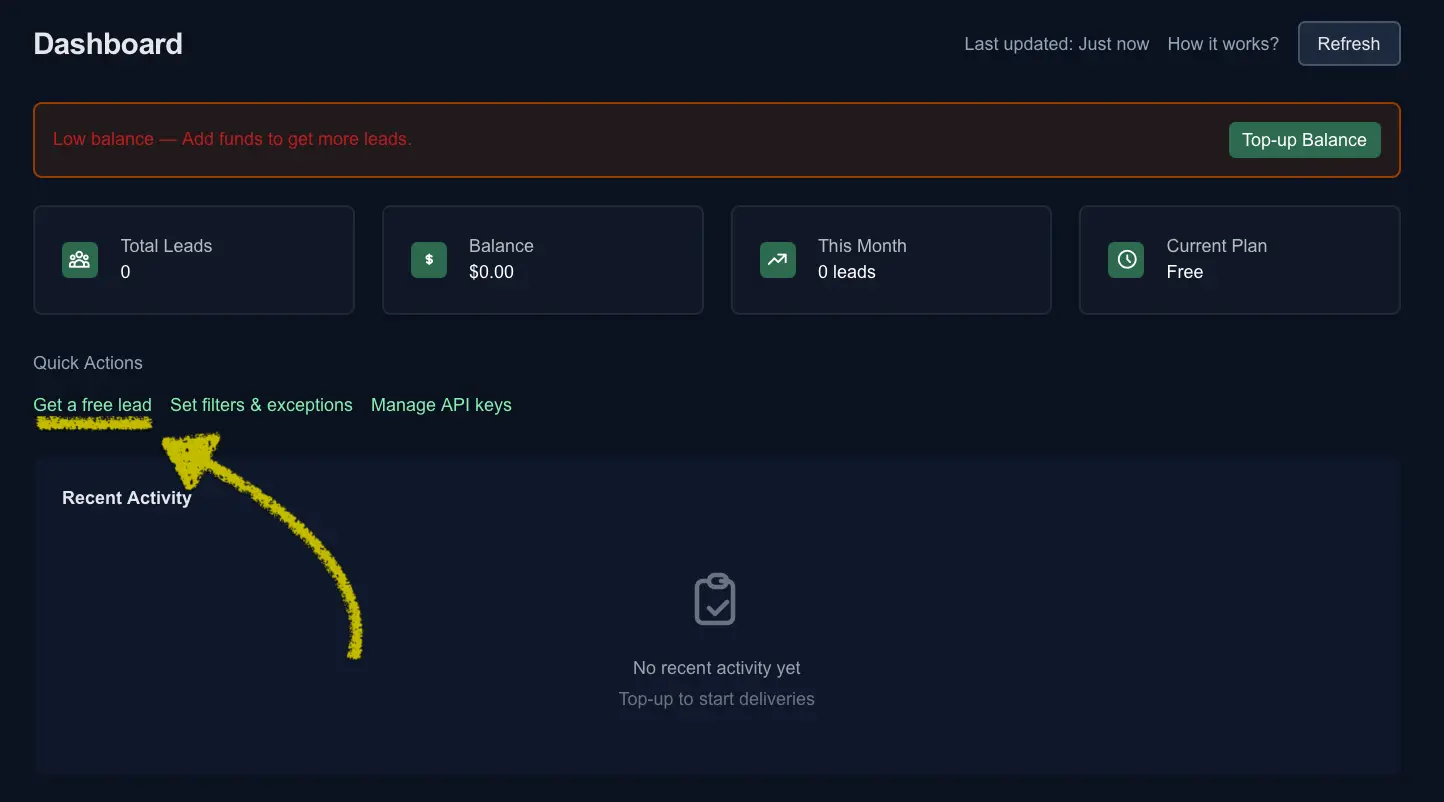
Task: Click the How it works? link
Action: pyautogui.click(x=1222, y=43)
